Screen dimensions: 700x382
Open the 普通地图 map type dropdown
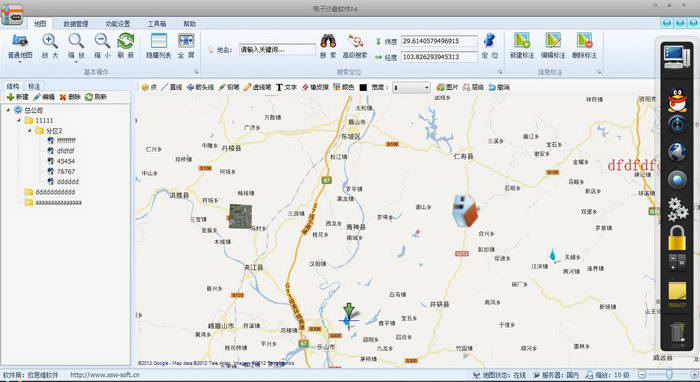[x=20, y=62]
